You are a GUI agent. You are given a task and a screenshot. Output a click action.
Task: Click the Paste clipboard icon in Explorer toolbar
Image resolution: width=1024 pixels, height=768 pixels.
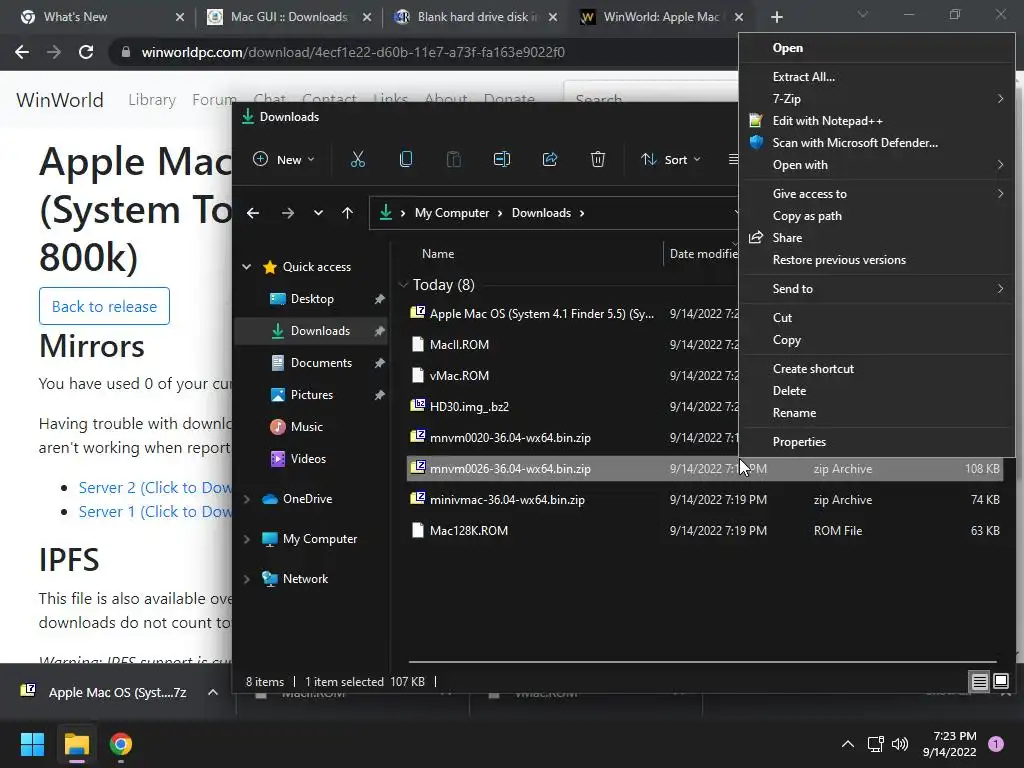coord(453,159)
